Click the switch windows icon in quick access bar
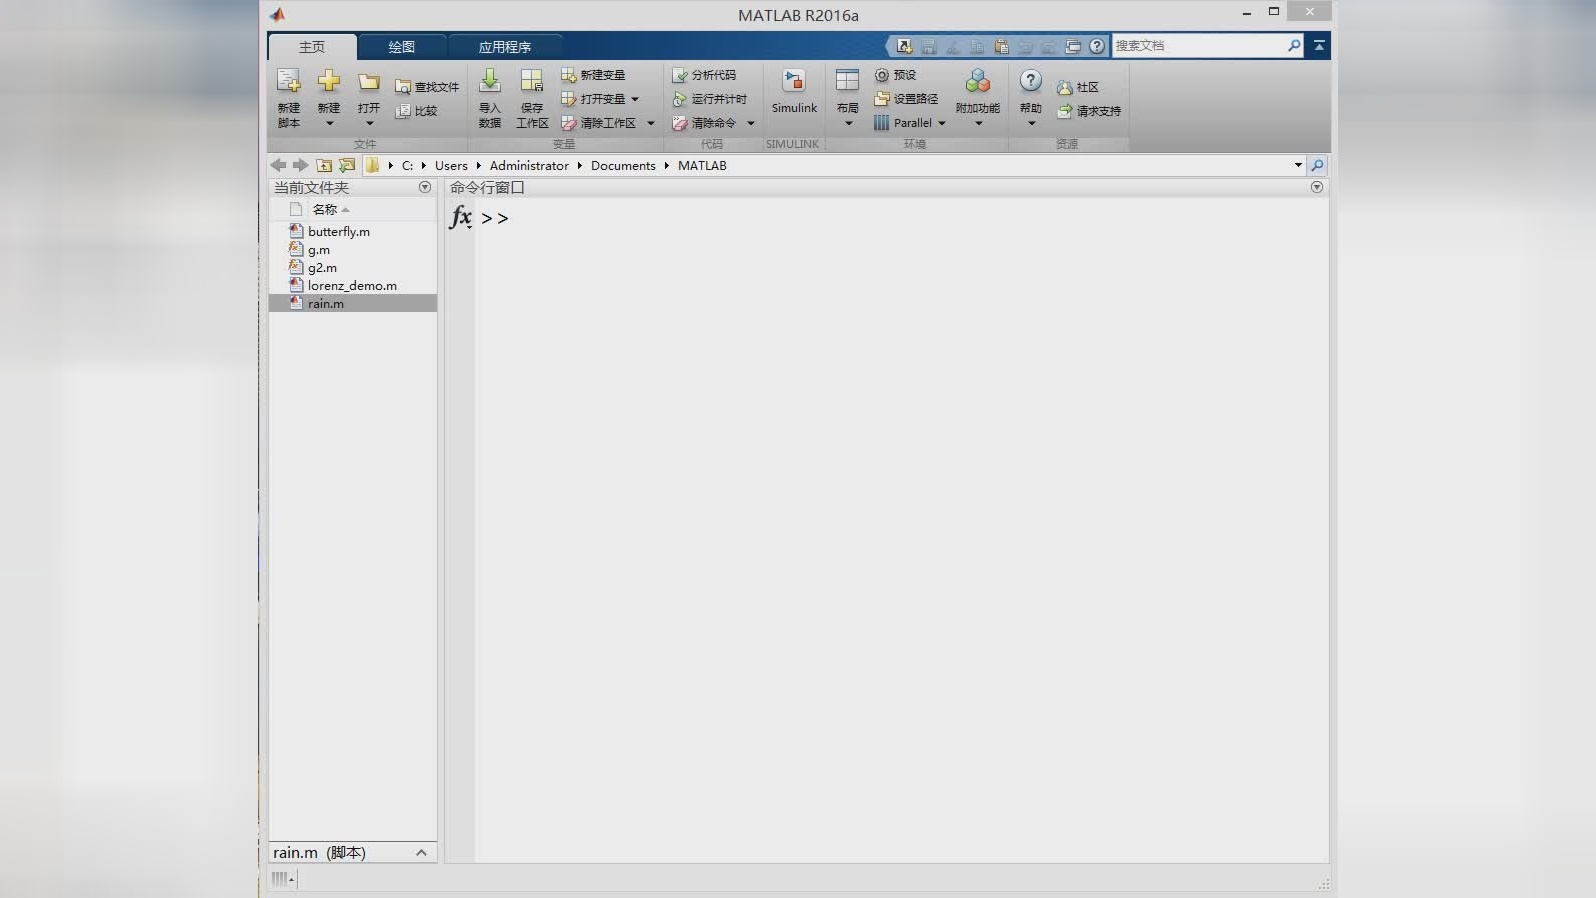 1073,46
